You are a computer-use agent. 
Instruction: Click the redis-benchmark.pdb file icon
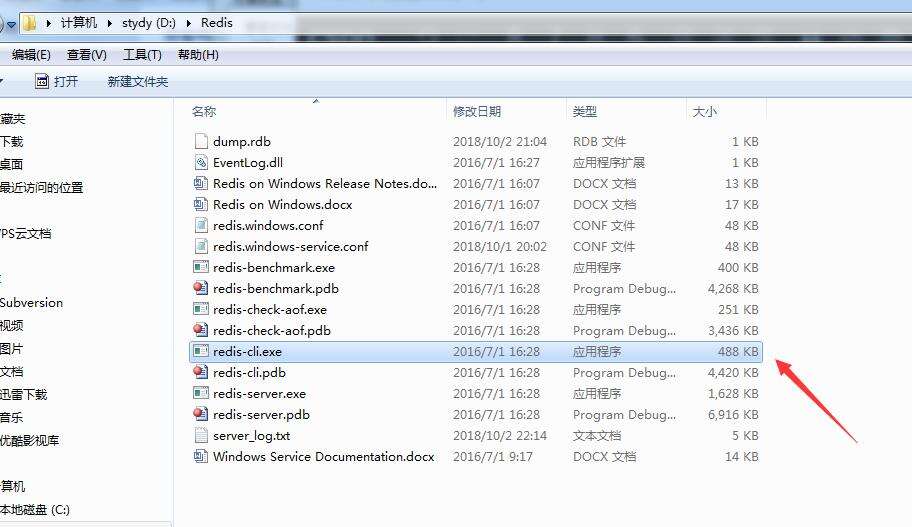(201, 289)
